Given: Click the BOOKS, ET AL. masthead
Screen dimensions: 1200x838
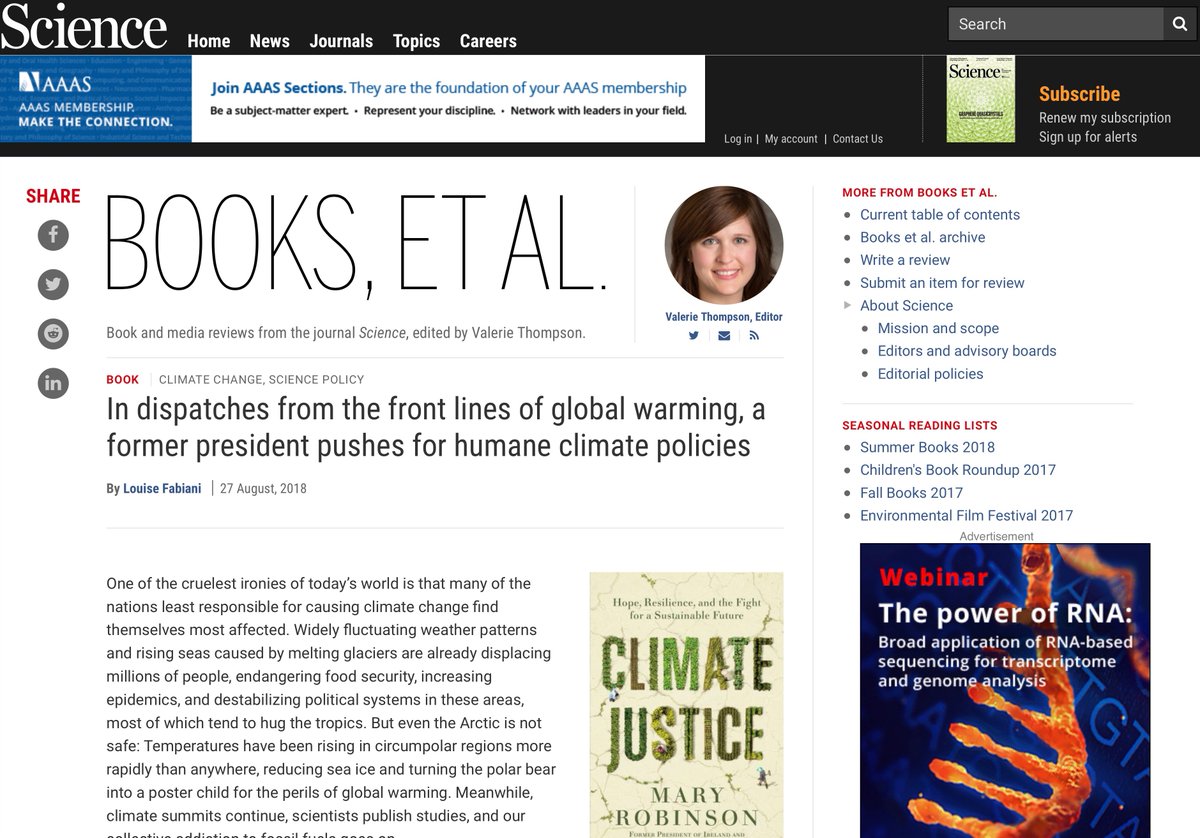Looking at the screenshot, I should (356, 245).
